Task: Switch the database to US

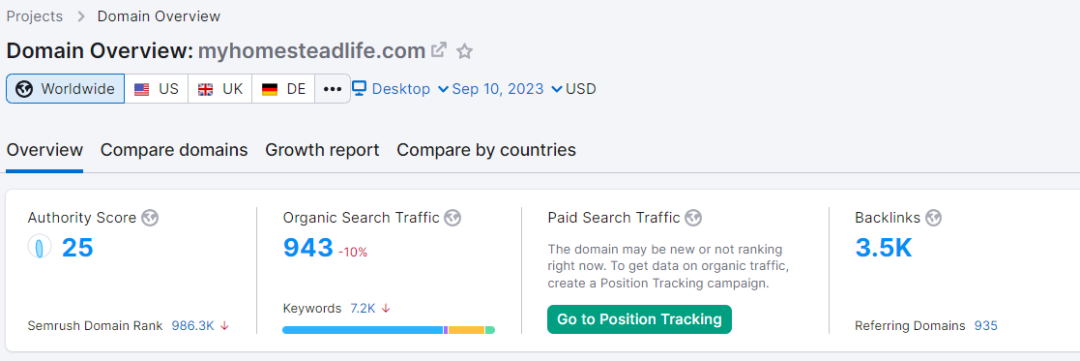Action: pos(156,89)
